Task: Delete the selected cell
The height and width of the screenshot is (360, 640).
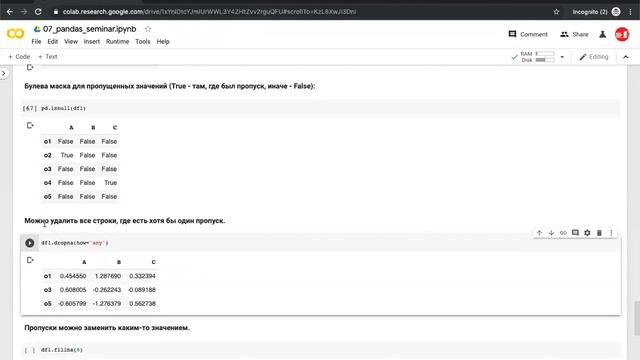Action: (x=599, y=233)
